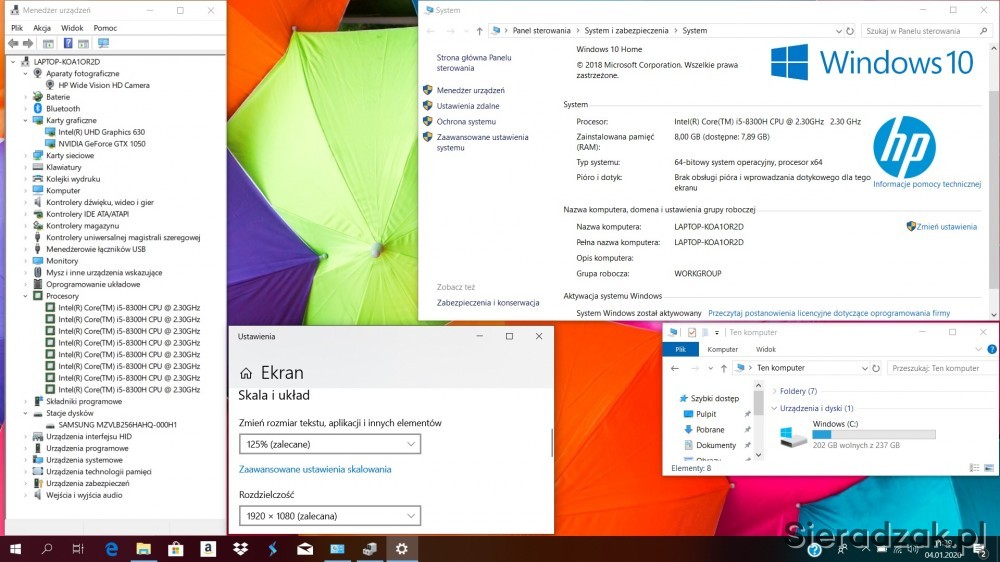Open Dropbox icon on taskbar

tap(240, 549)
